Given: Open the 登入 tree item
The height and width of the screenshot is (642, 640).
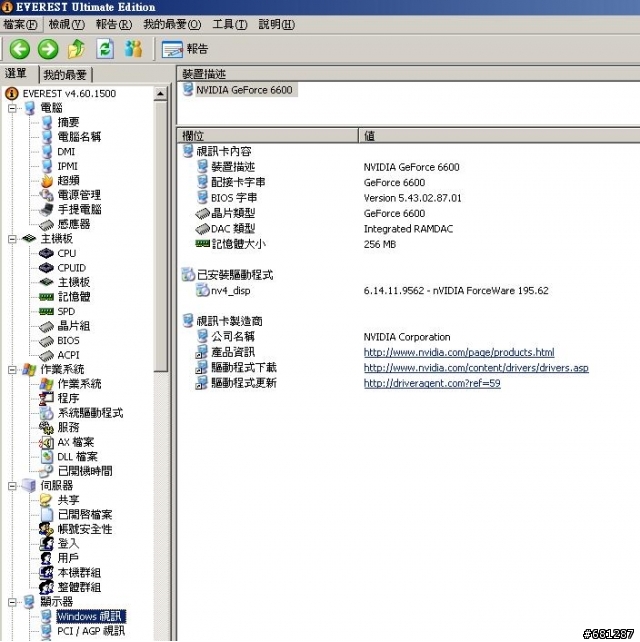Looking at the screenshot, I should (68, 544).
